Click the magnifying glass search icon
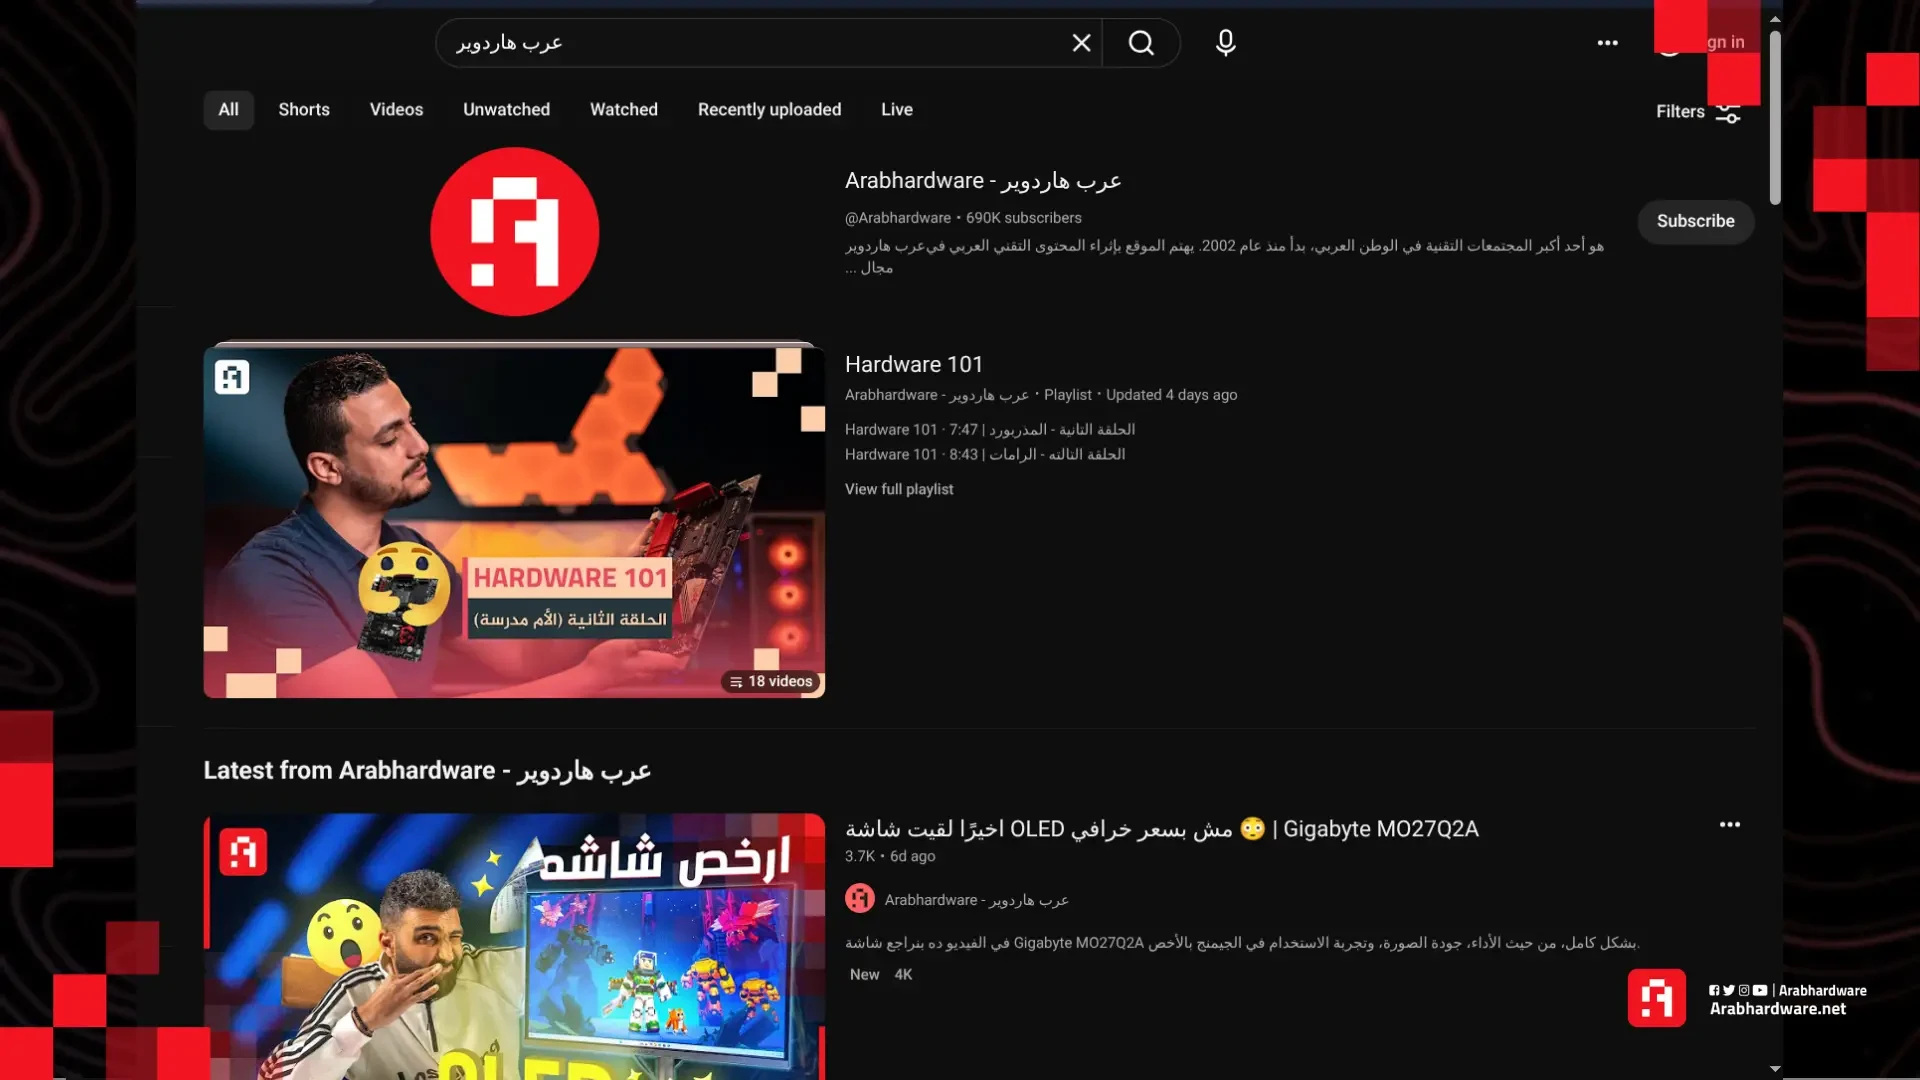 [1141, 43]
